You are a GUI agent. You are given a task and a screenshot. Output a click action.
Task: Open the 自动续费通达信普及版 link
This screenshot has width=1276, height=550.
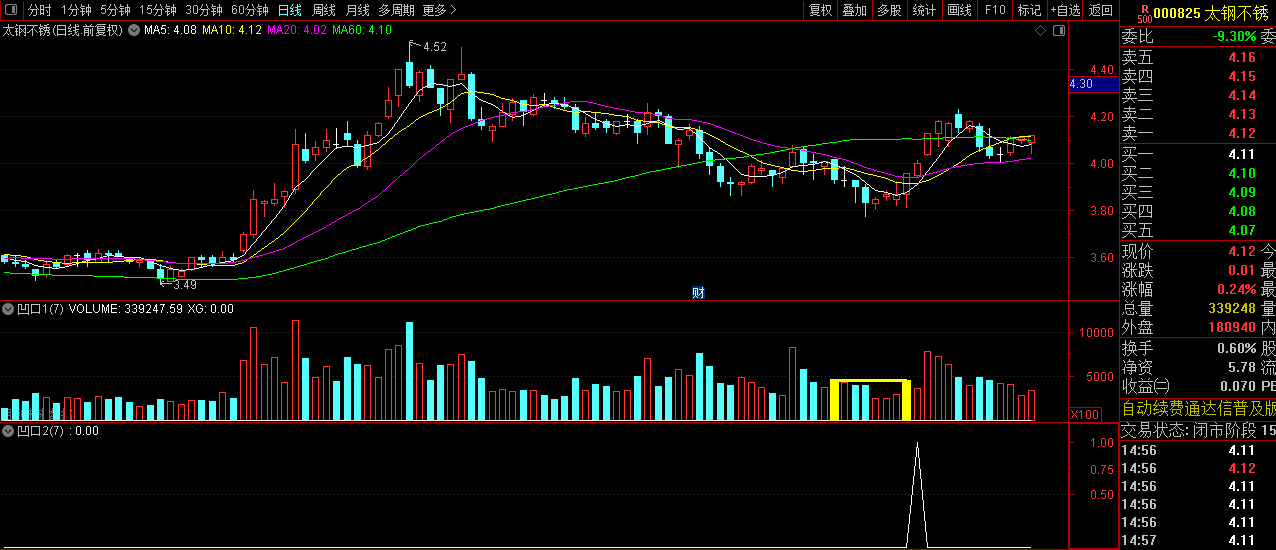1198,408
